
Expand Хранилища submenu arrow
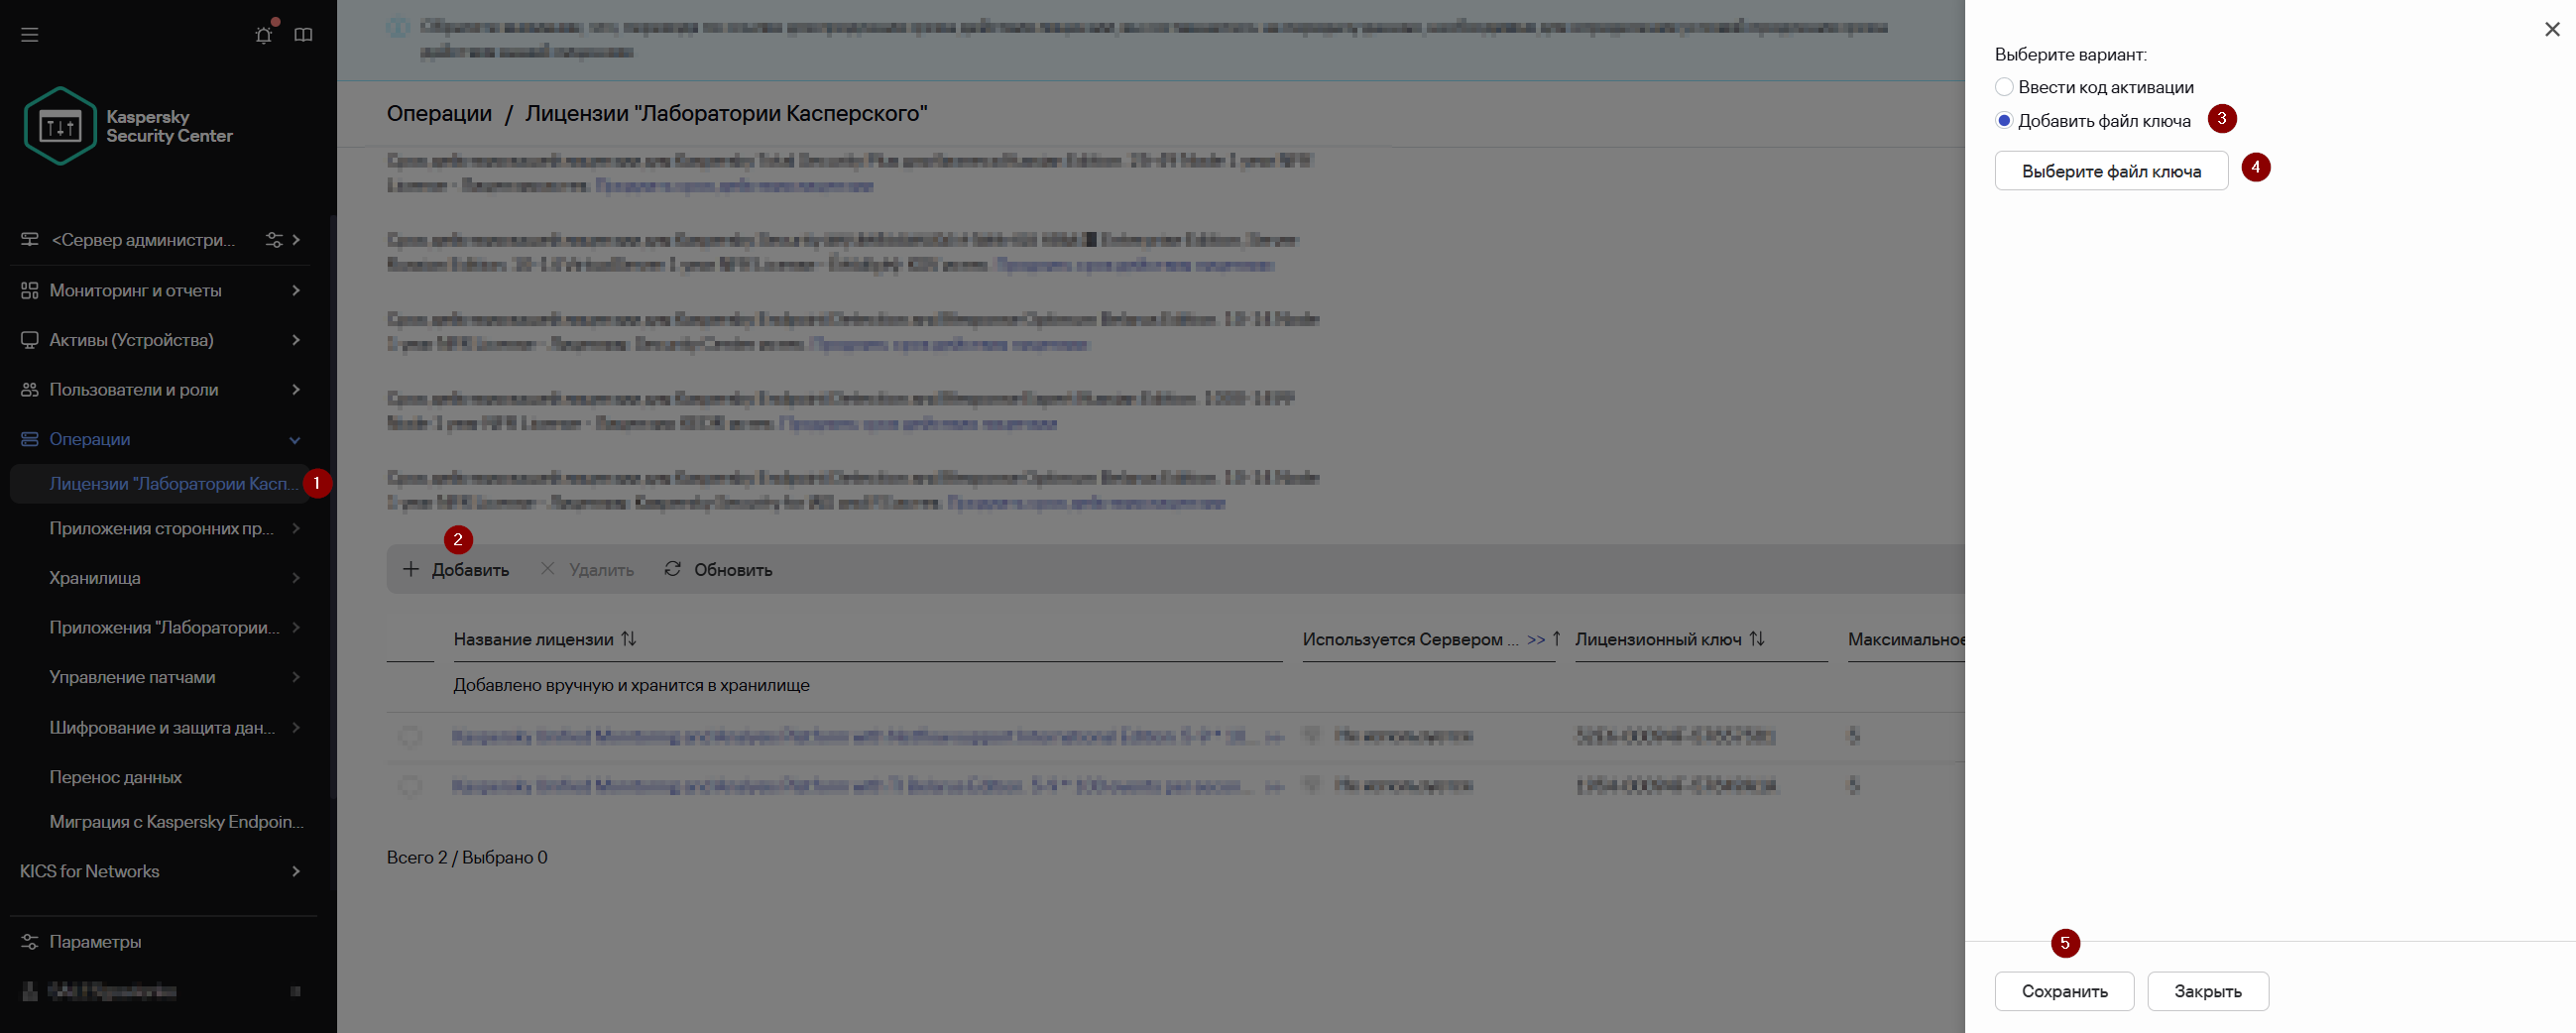[296, 578]
